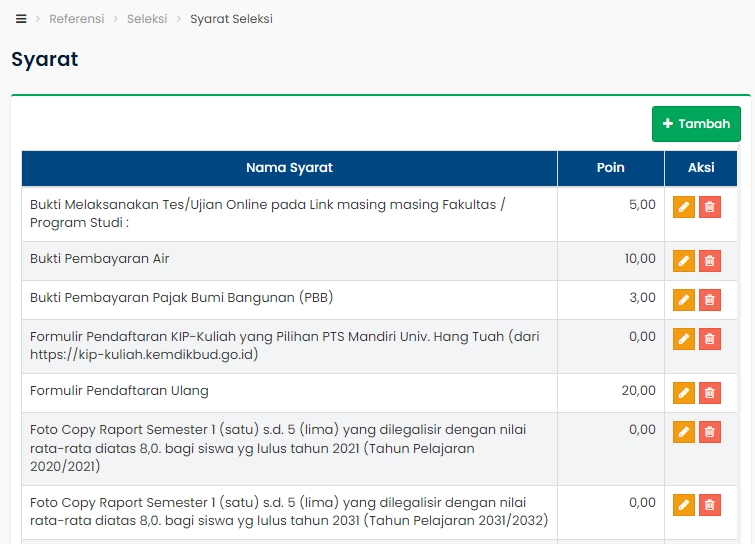Image resolution: width=755 pixels, height=544 pixels.
Task: Click the Poin column header
Action: pos(610,168)
